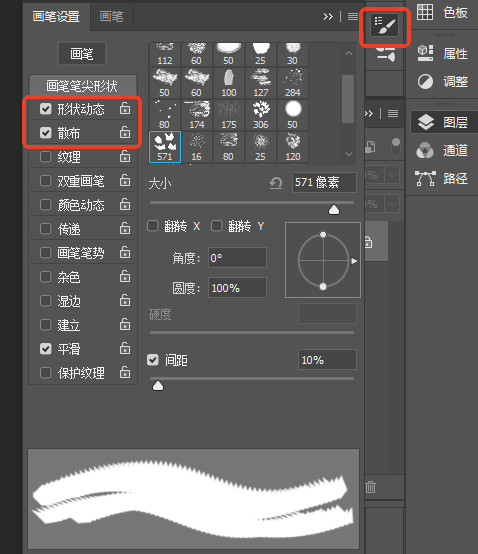Toggle lock for 杂色
The width and height of the screenshot is (478, 554).
tap(125, 277)
